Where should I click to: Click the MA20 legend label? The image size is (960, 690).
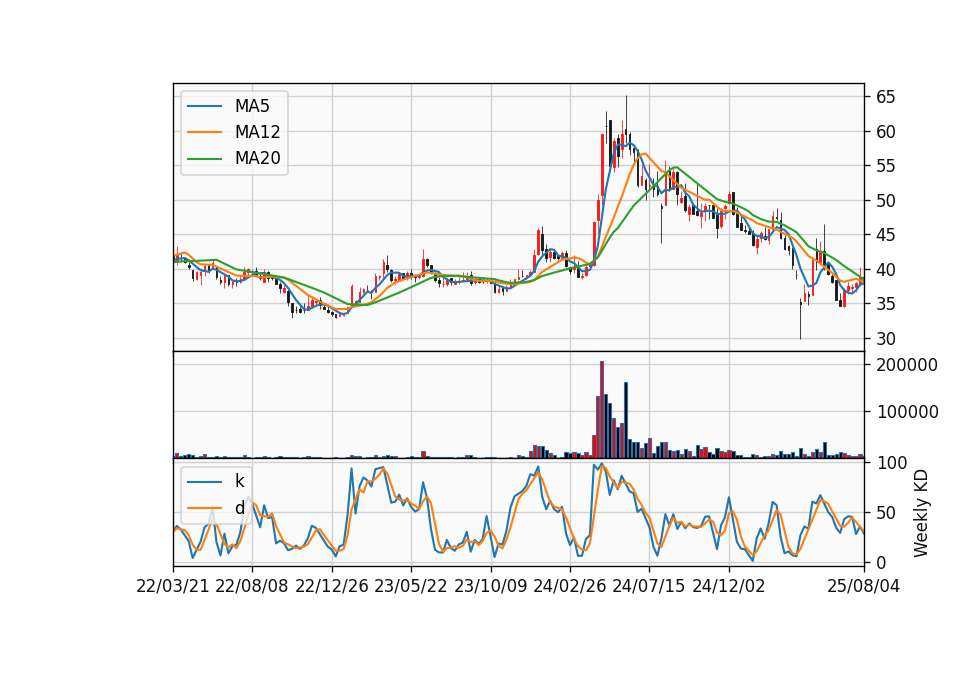257,158
